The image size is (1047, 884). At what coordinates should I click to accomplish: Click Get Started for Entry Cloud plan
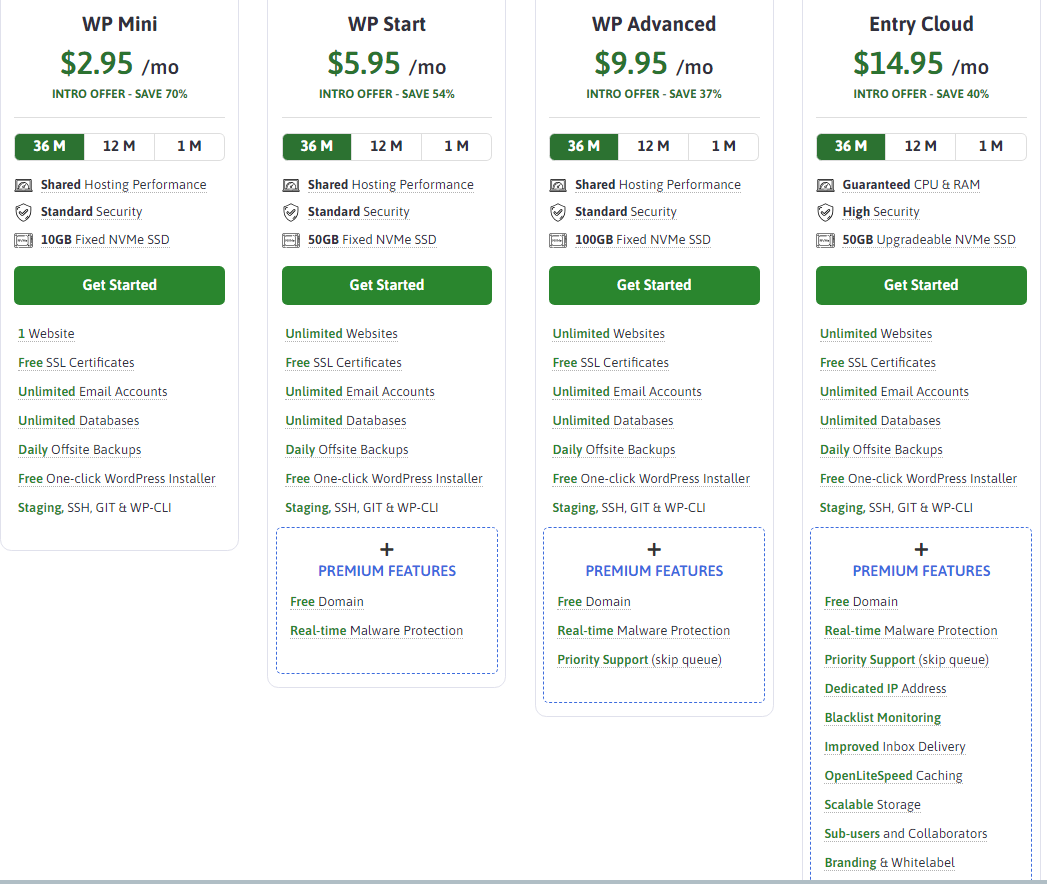[x=921, y=285]
